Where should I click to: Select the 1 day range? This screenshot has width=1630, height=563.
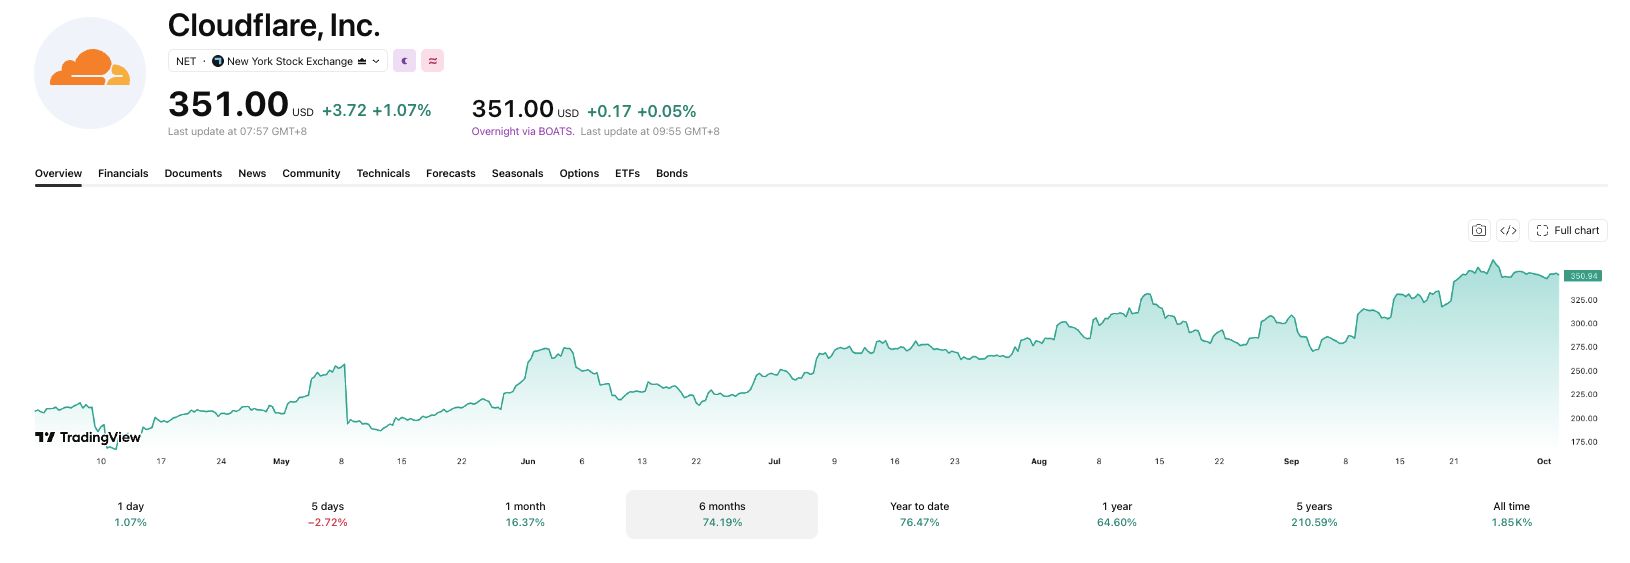coord(130,514)
